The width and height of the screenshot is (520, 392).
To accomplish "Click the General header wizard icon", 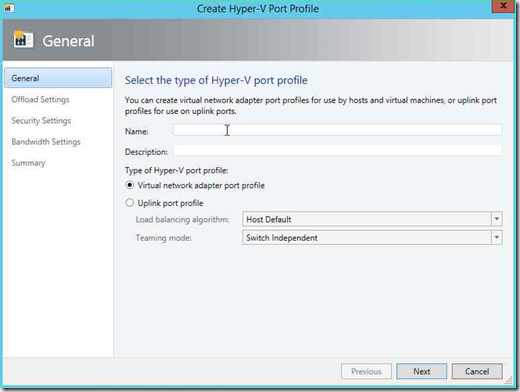I will (x=23, y=40).
